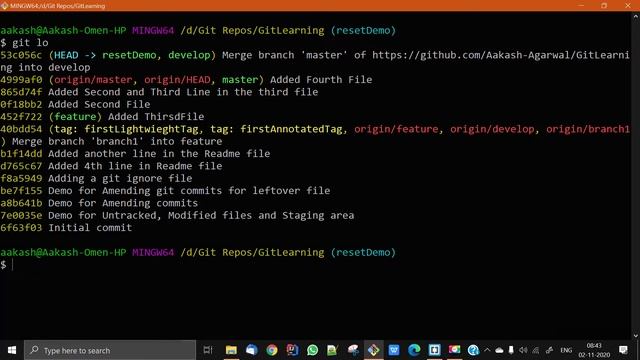Viewport: 640px width, 360px height.
Task: Click the terminal scrollbar down arrow
Action: (x=636, y=336)
